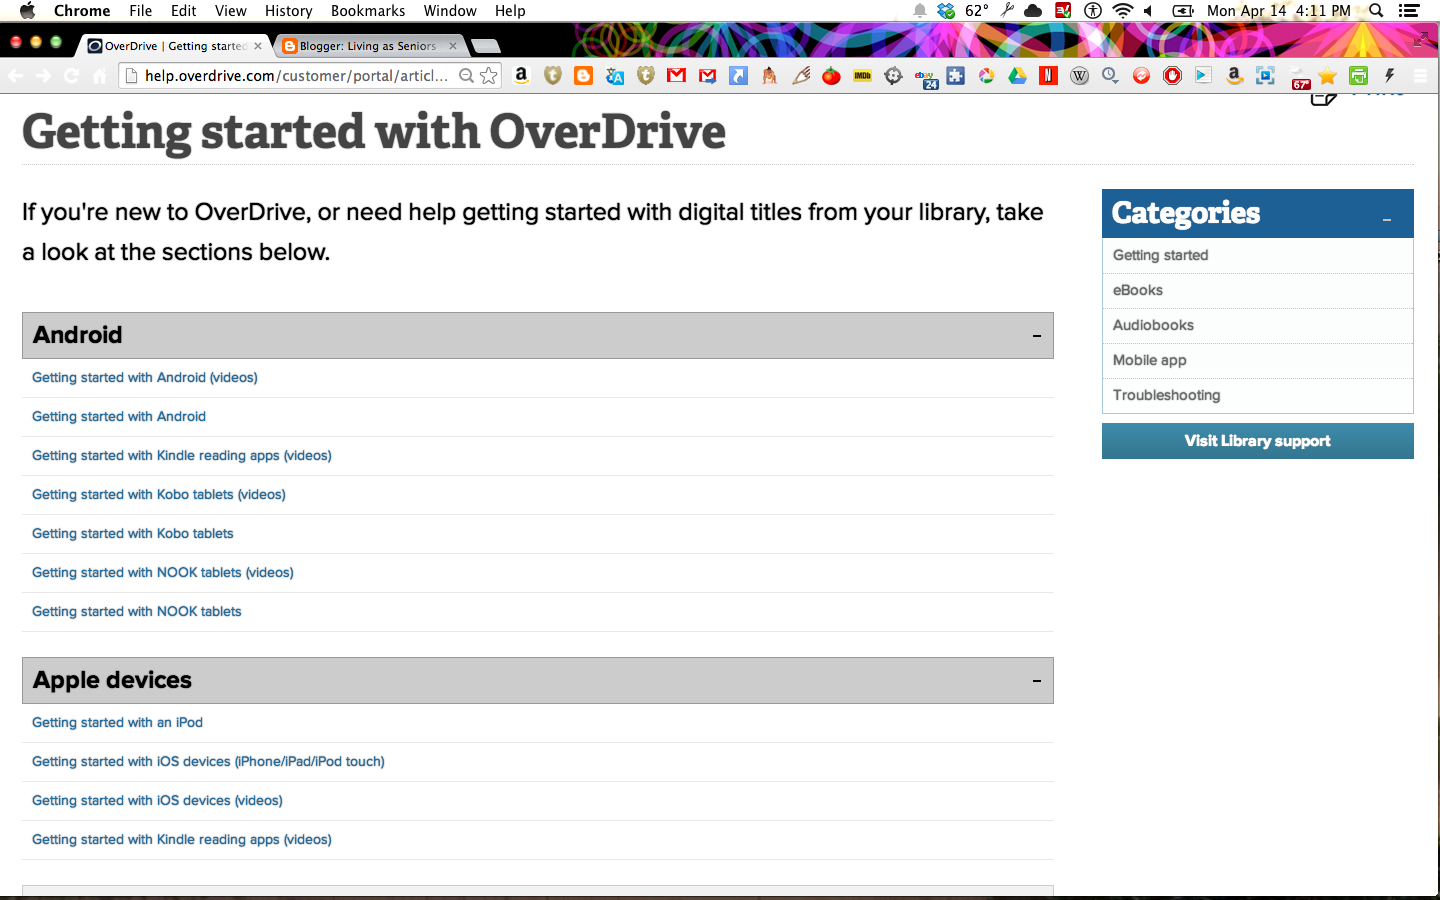
Task: Bookmark this page with the star
Action: click(488, 76)
